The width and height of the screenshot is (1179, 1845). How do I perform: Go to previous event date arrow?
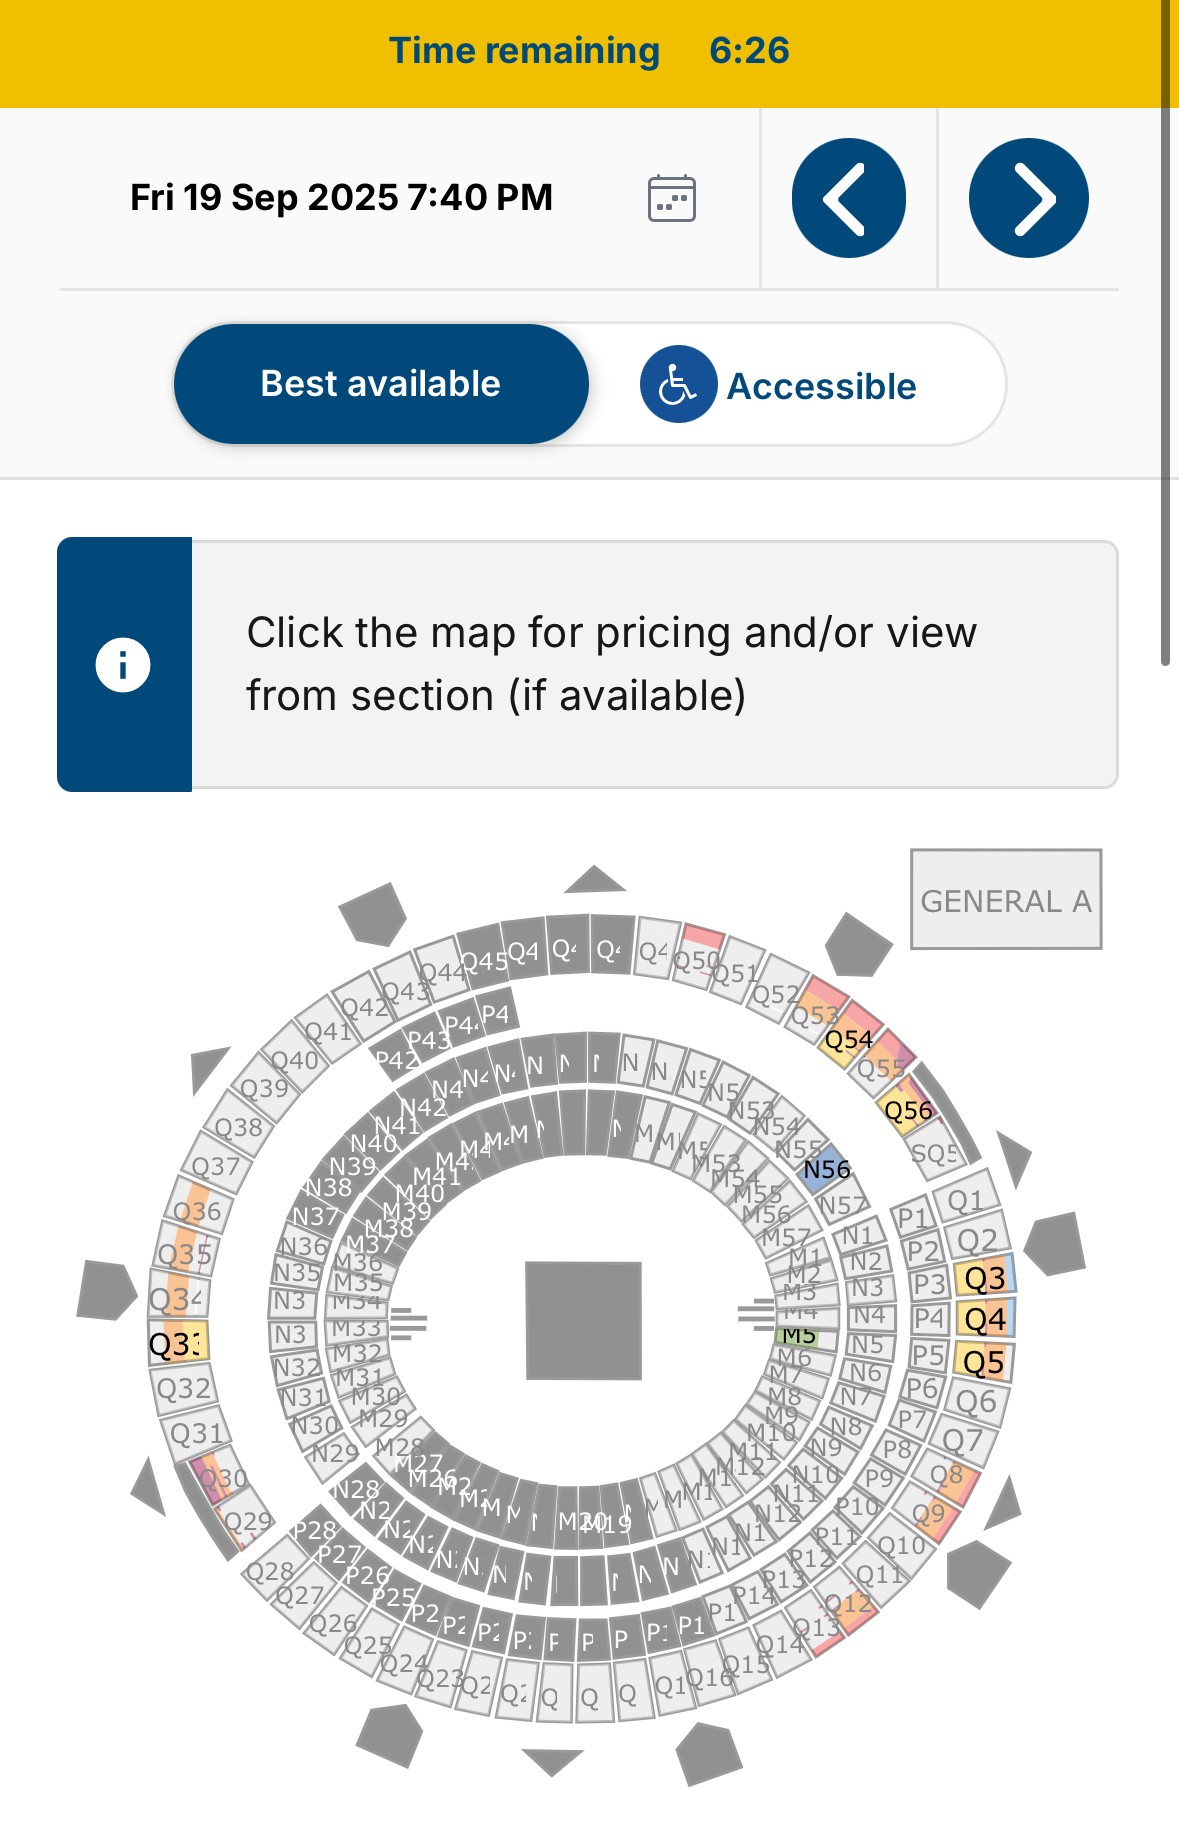coord(848,198)
